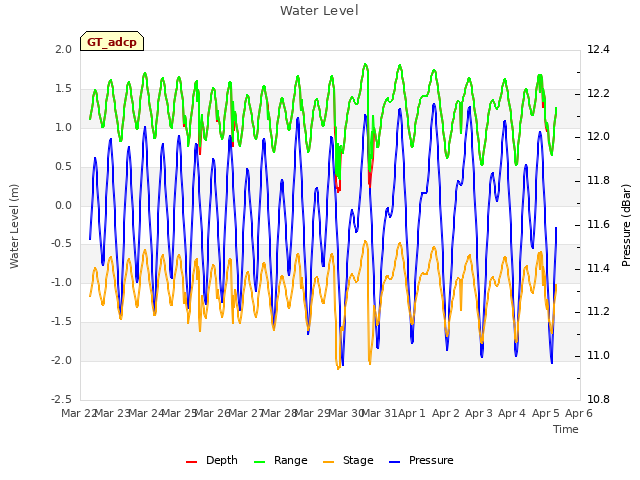Click the Mar 27 date tick label
This screenshot has height=480, width=640.
coord(246,413)
